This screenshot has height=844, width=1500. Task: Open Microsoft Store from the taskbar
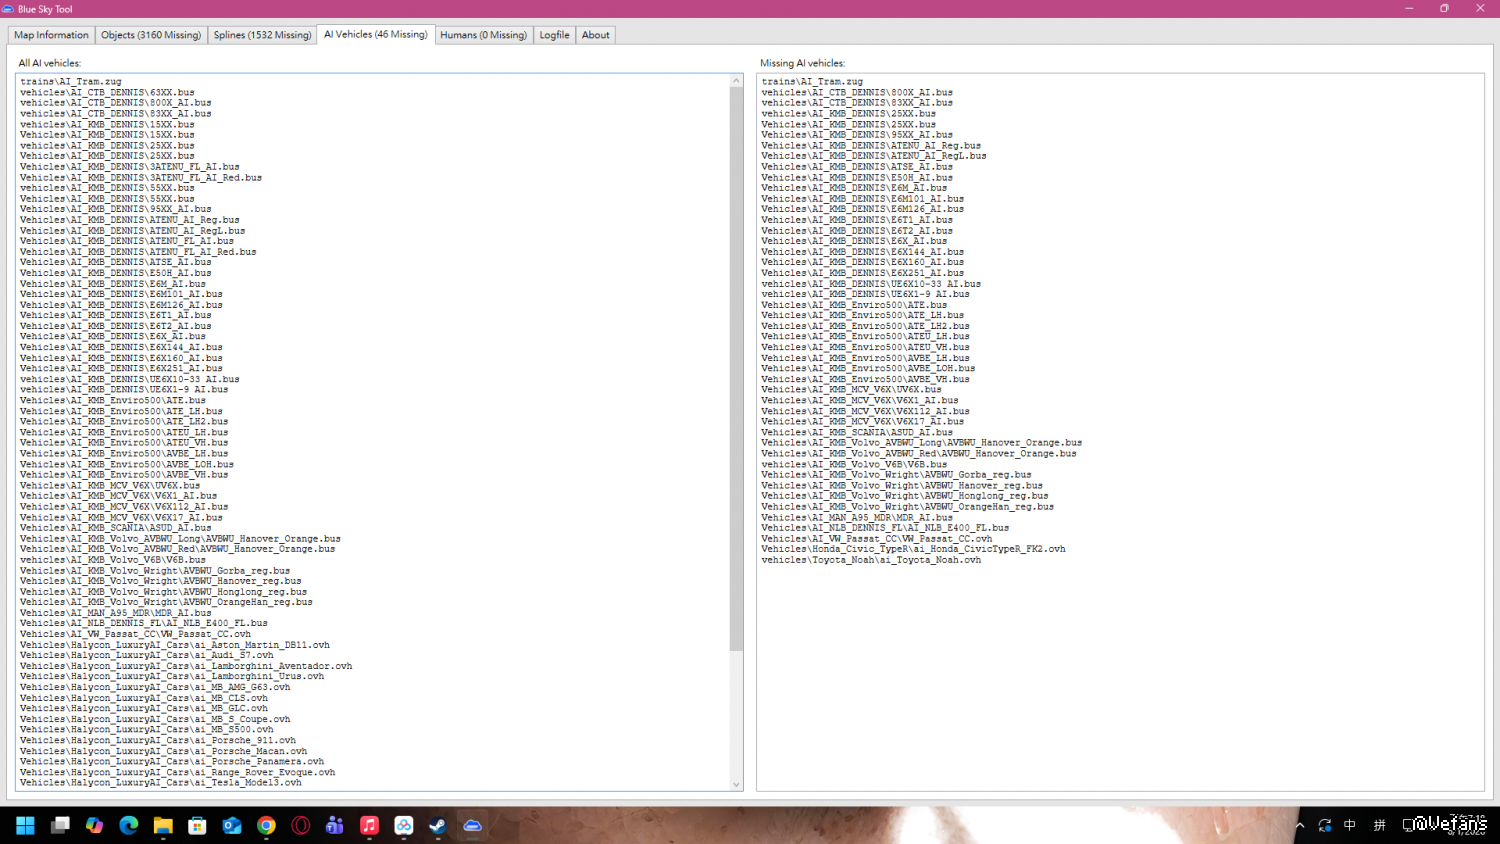(x=198, y=825)
